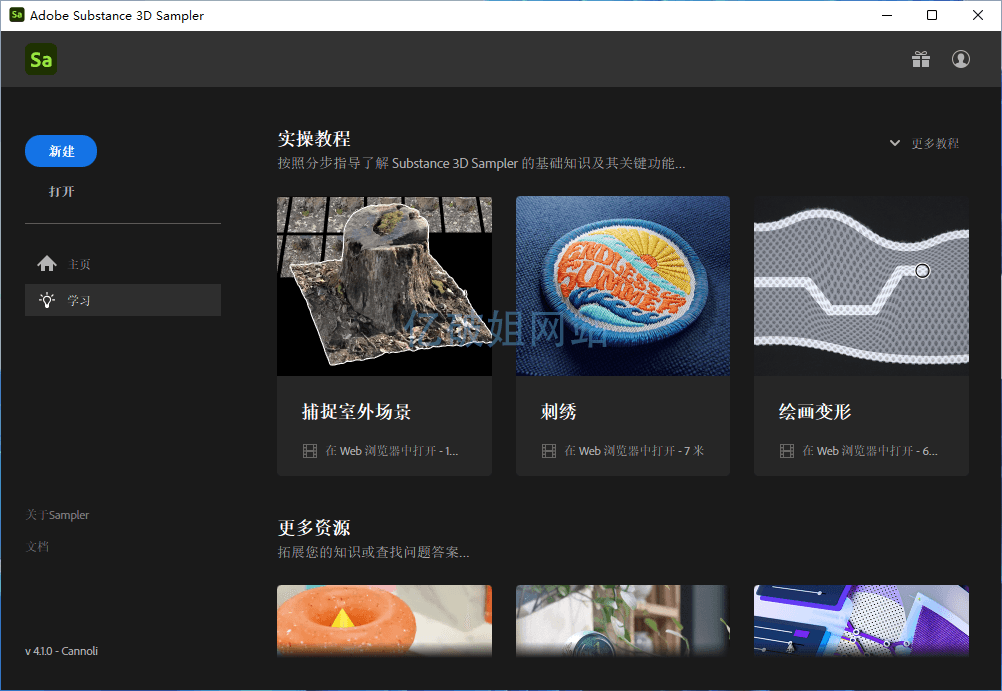Open the 捕捉室外场景 tutorial in Web browser
This screenshot has height=691, width=1002.
coord(392,451)
